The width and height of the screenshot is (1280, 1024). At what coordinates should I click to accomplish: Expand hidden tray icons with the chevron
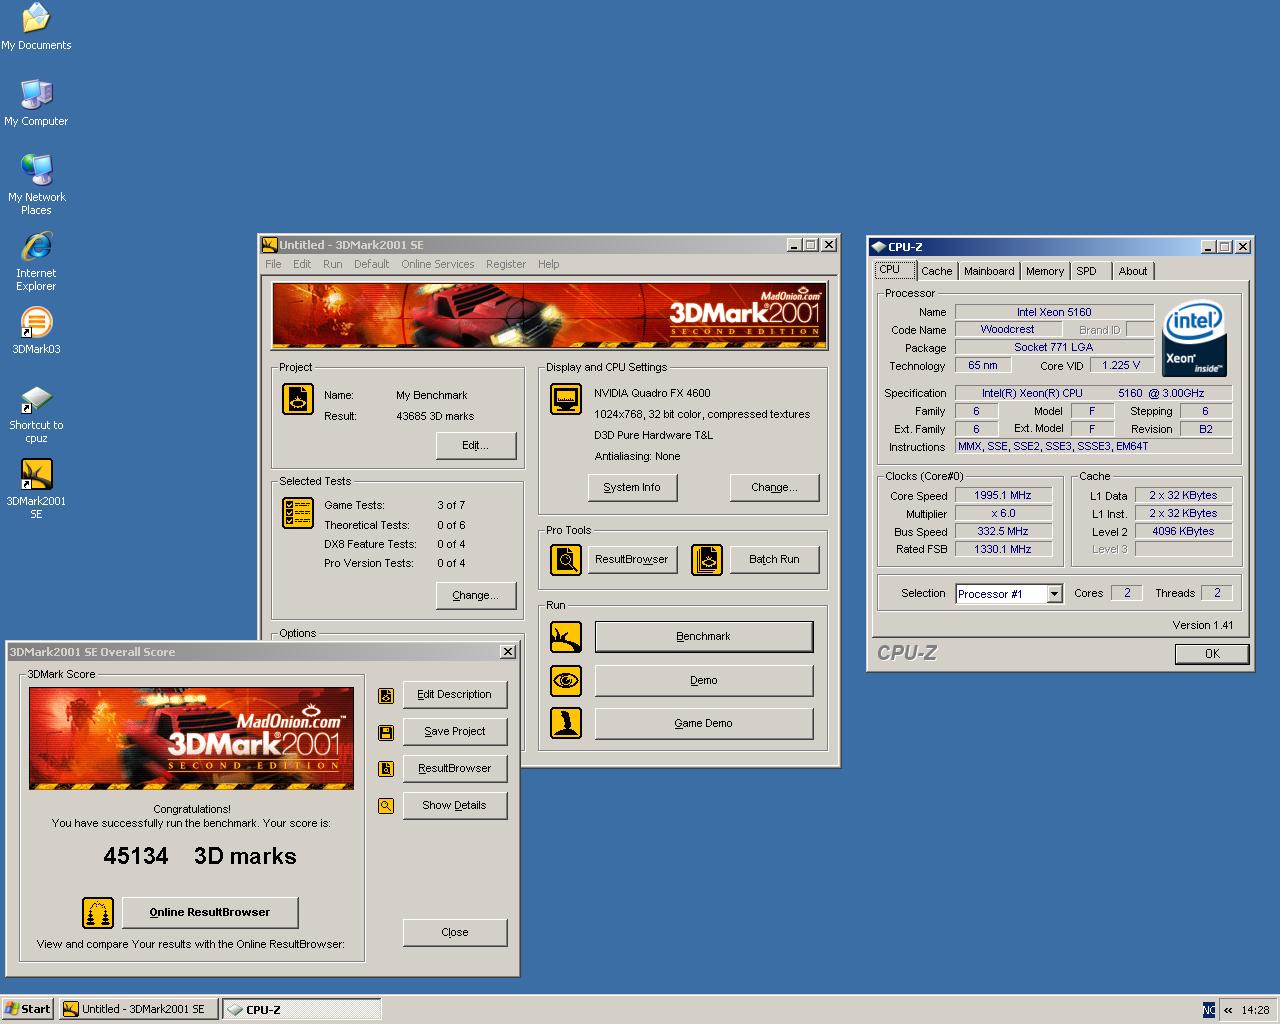click(x=1228, y=1010)
